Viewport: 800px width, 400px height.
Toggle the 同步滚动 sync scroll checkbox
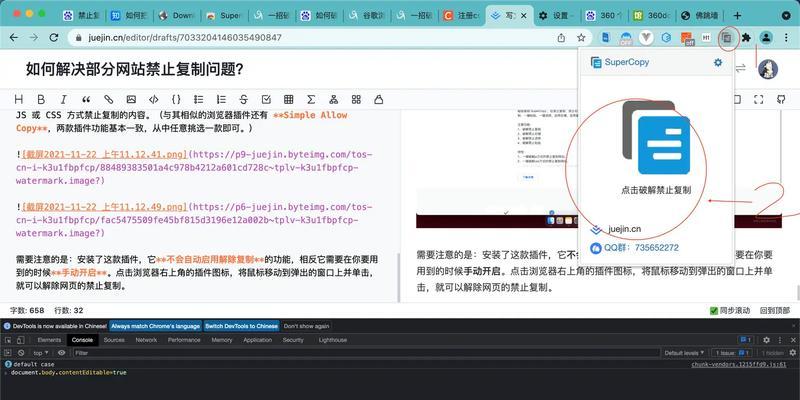pos(713,310)
